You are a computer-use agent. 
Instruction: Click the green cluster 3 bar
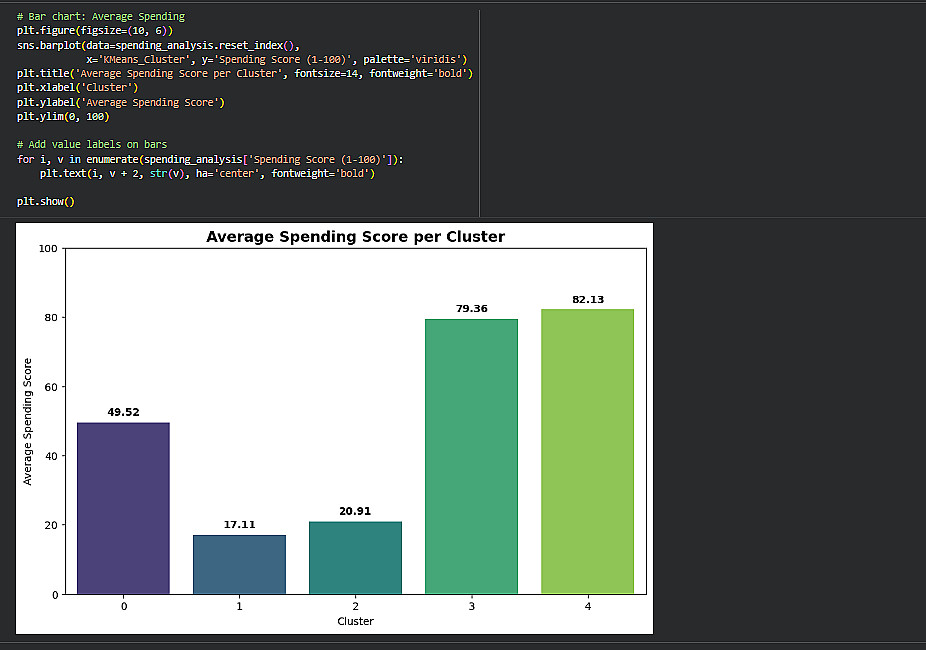point(471,456)
